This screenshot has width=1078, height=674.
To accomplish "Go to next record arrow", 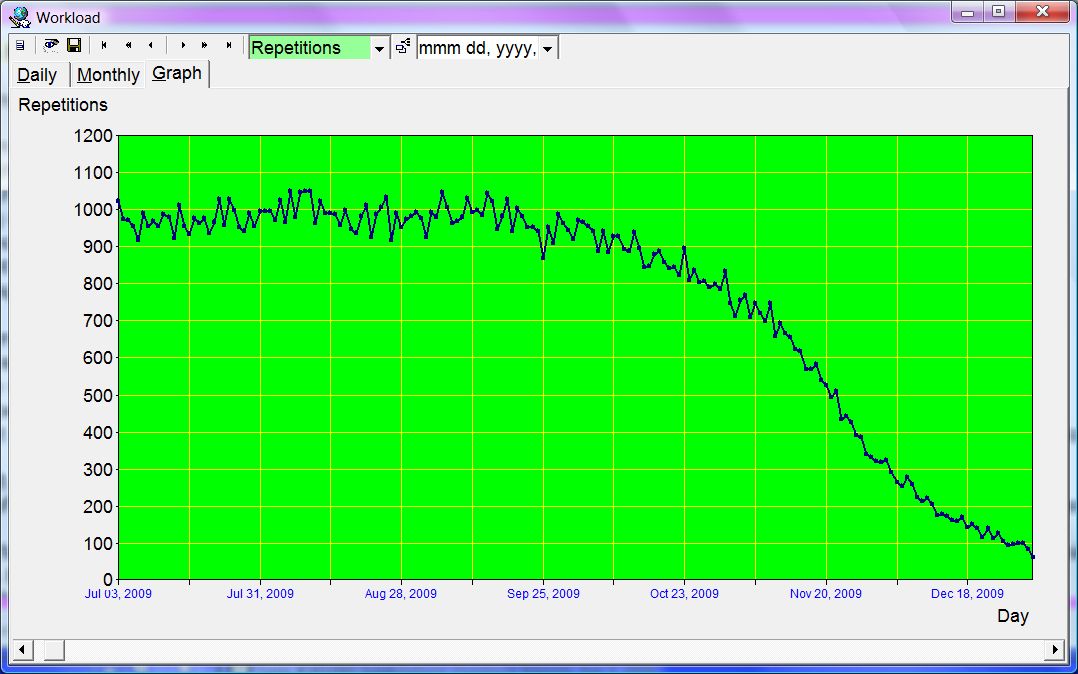I will (184, 45).
